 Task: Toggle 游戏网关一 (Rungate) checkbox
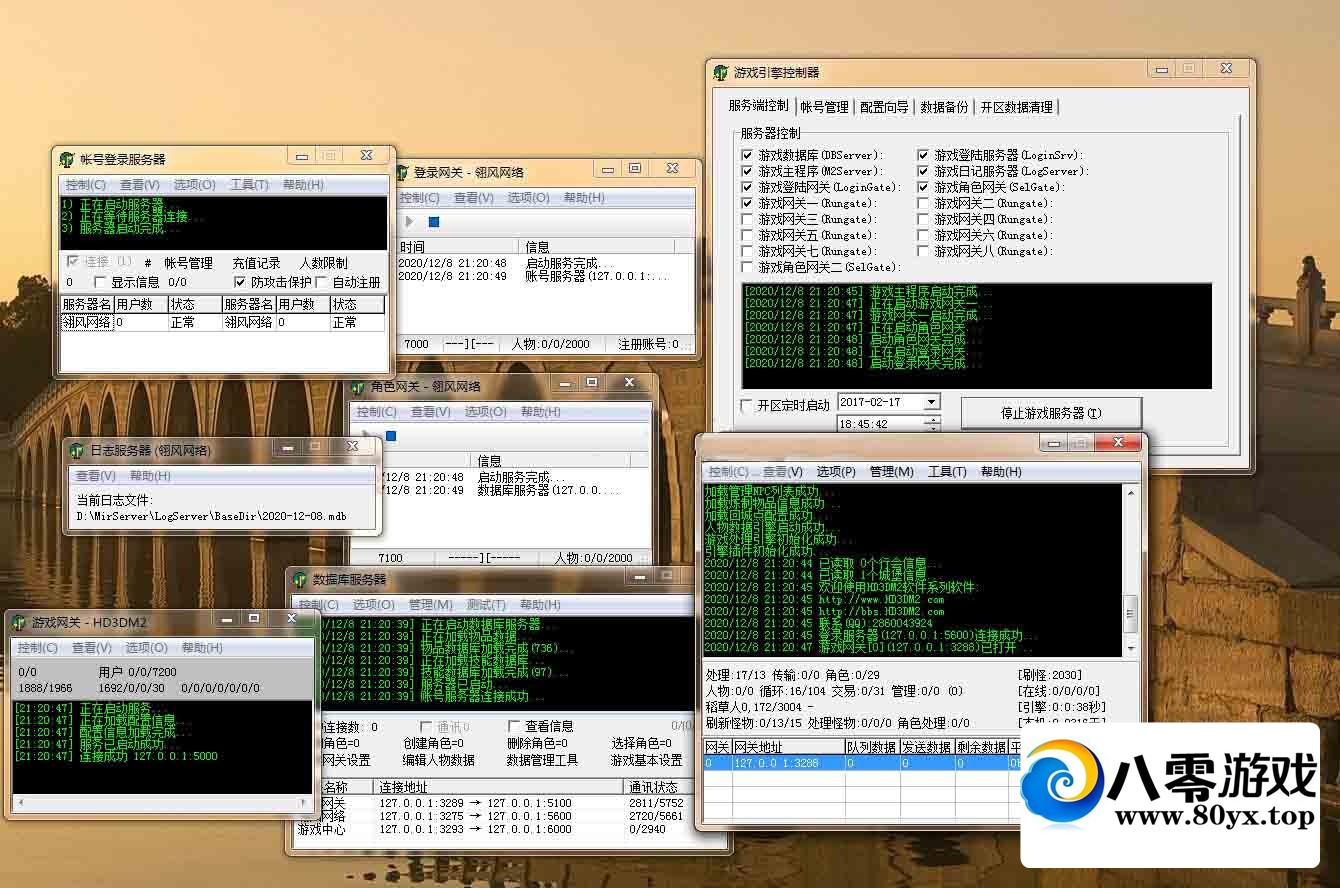(747, 203)
